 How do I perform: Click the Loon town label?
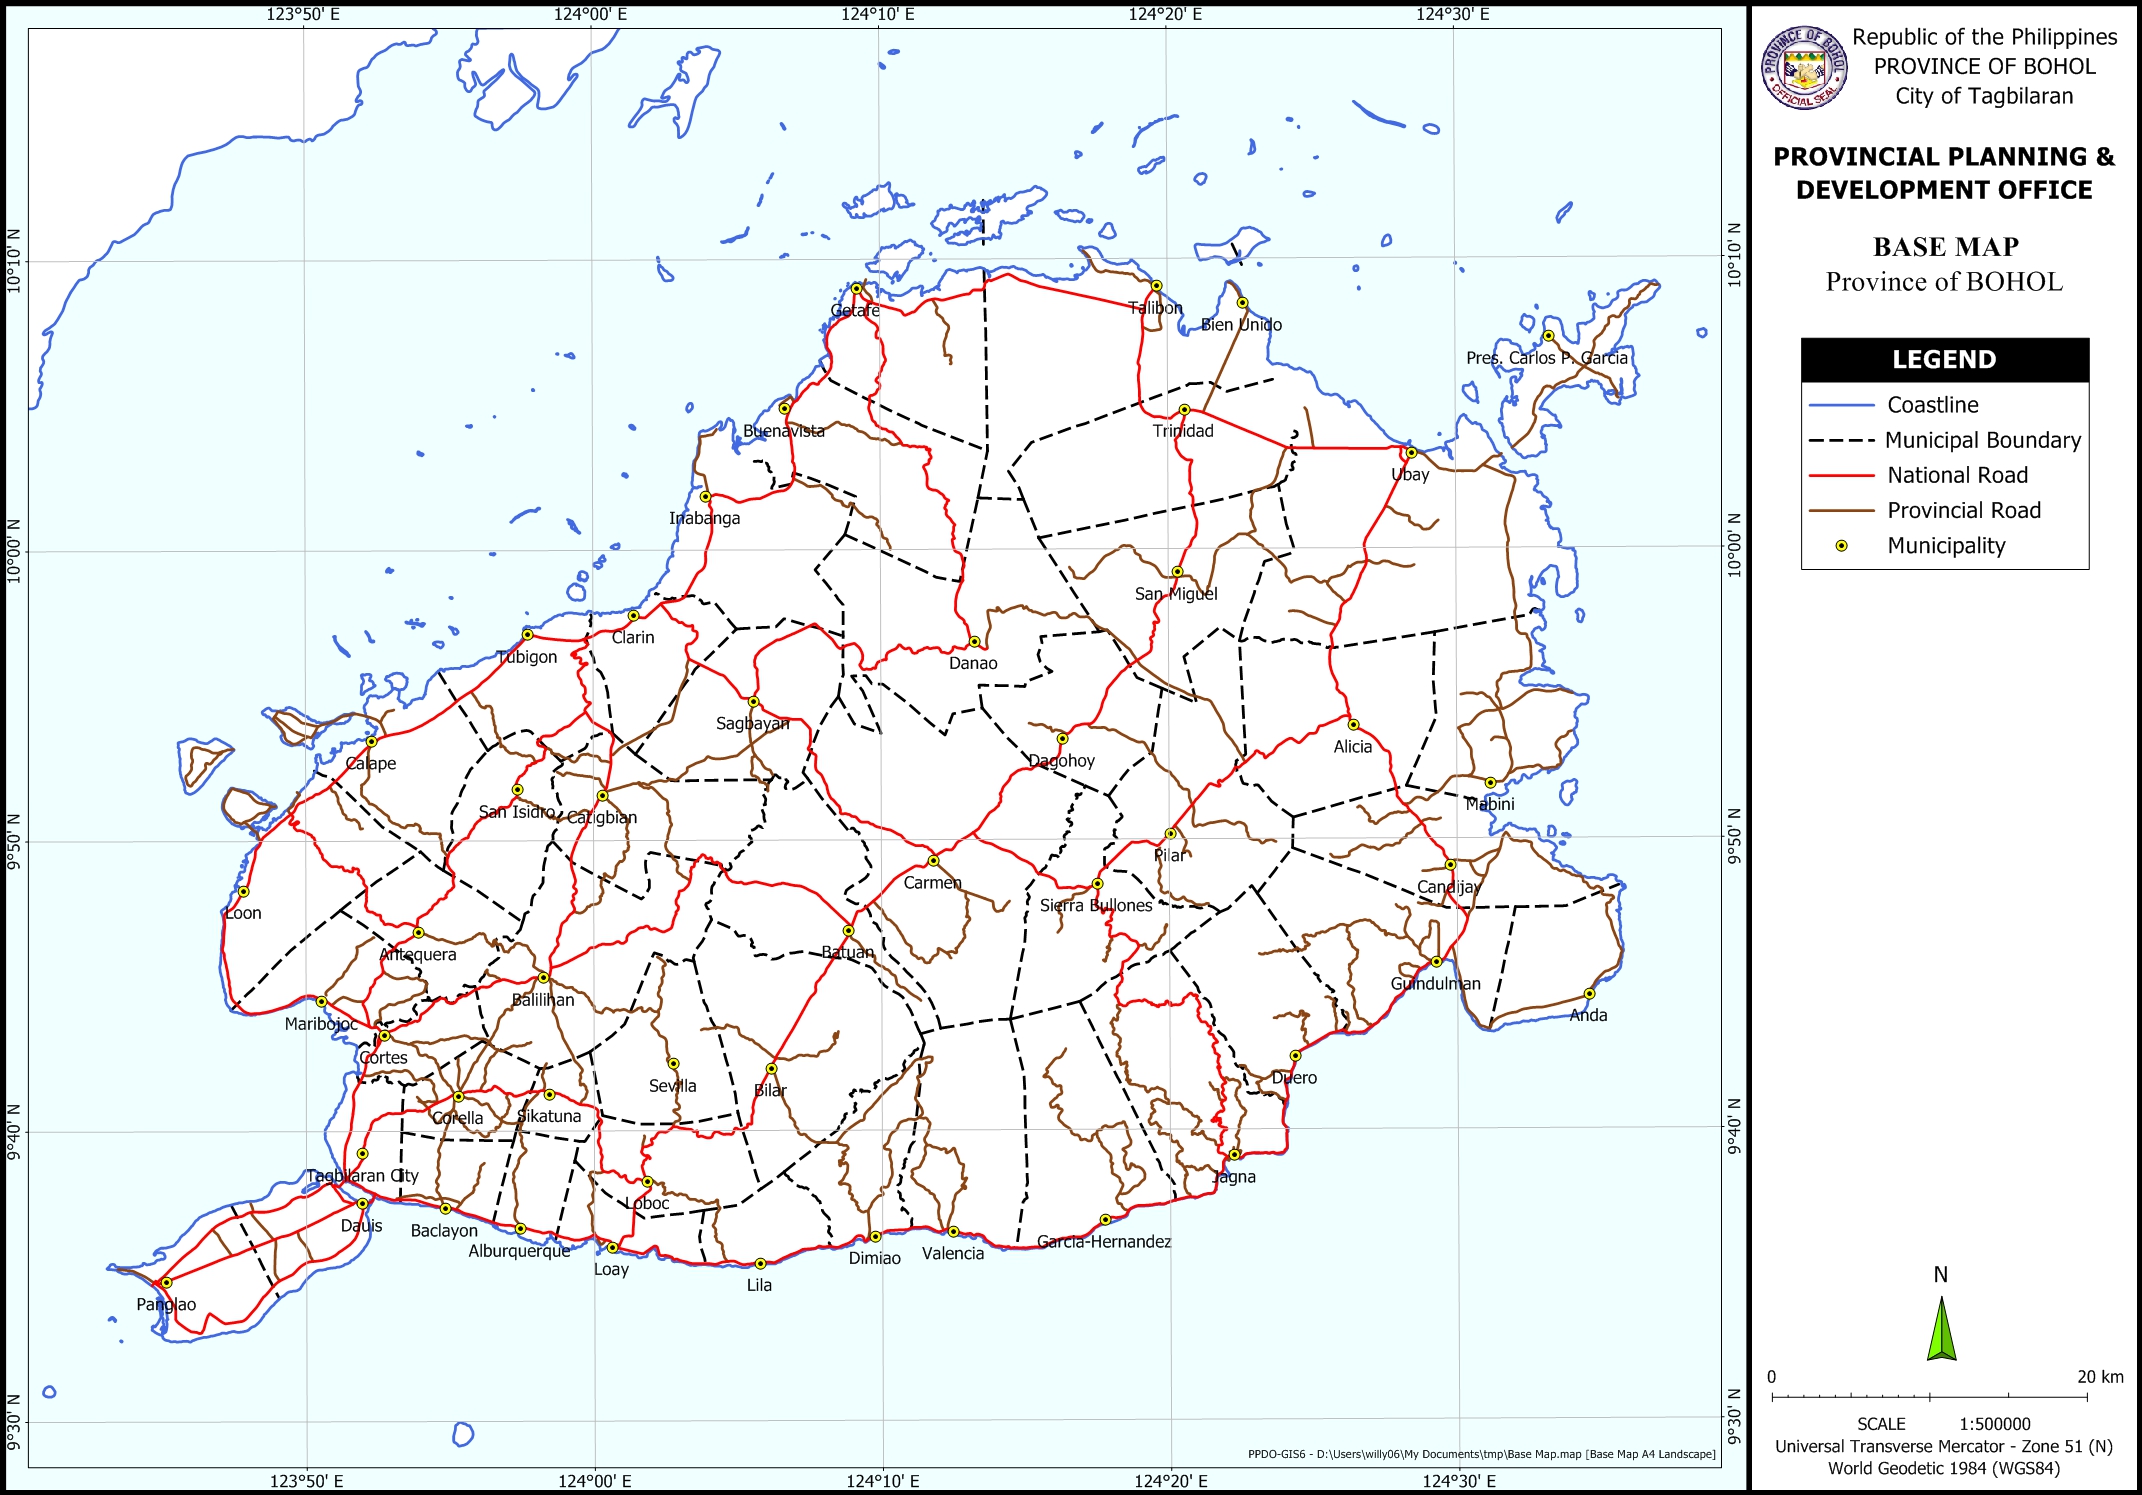243,914
